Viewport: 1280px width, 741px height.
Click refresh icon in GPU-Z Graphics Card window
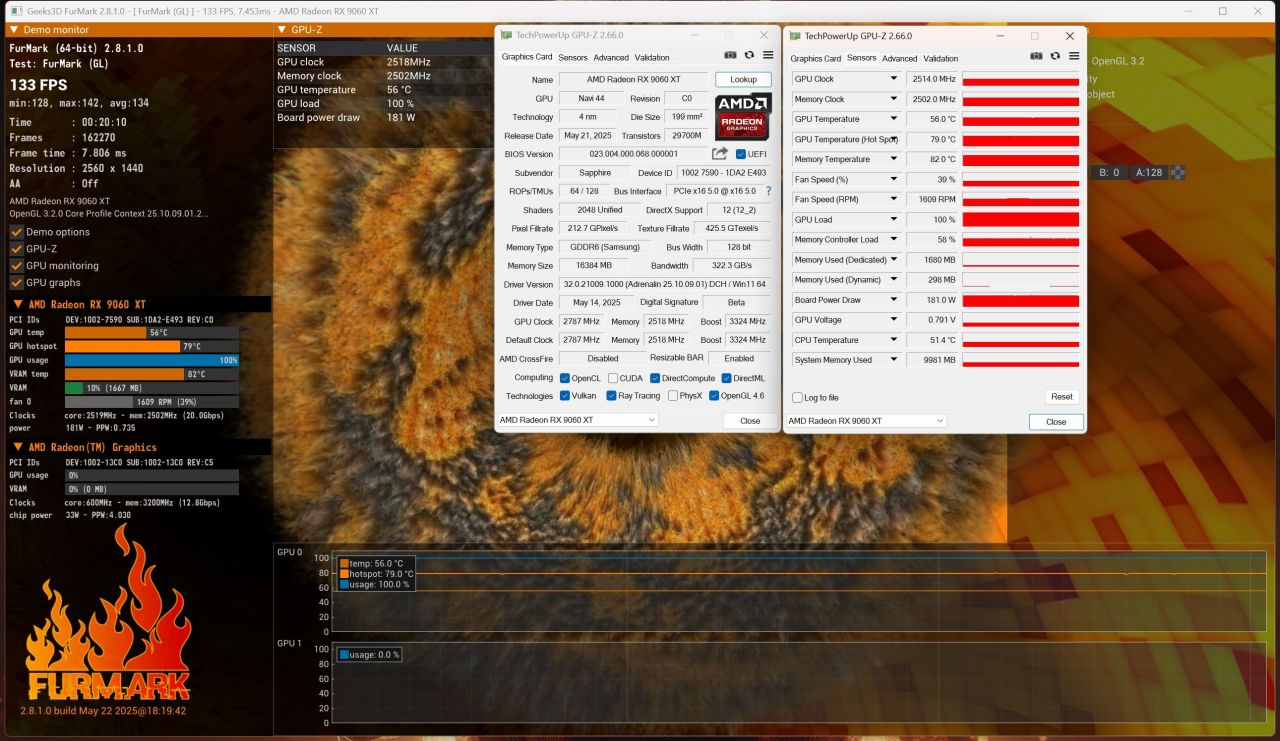749,56
